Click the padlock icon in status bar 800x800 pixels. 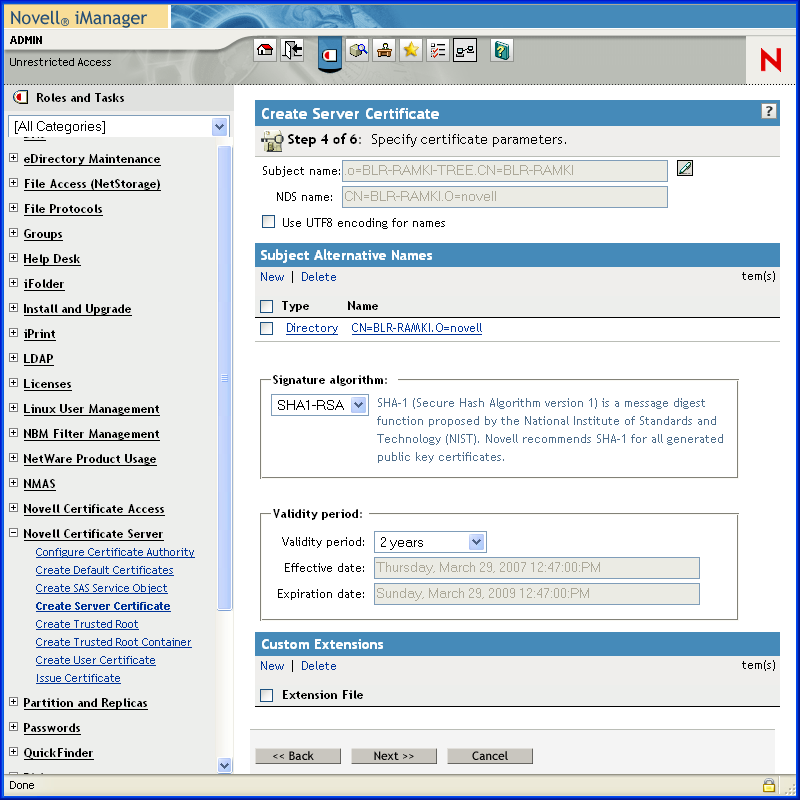[768, 785]
